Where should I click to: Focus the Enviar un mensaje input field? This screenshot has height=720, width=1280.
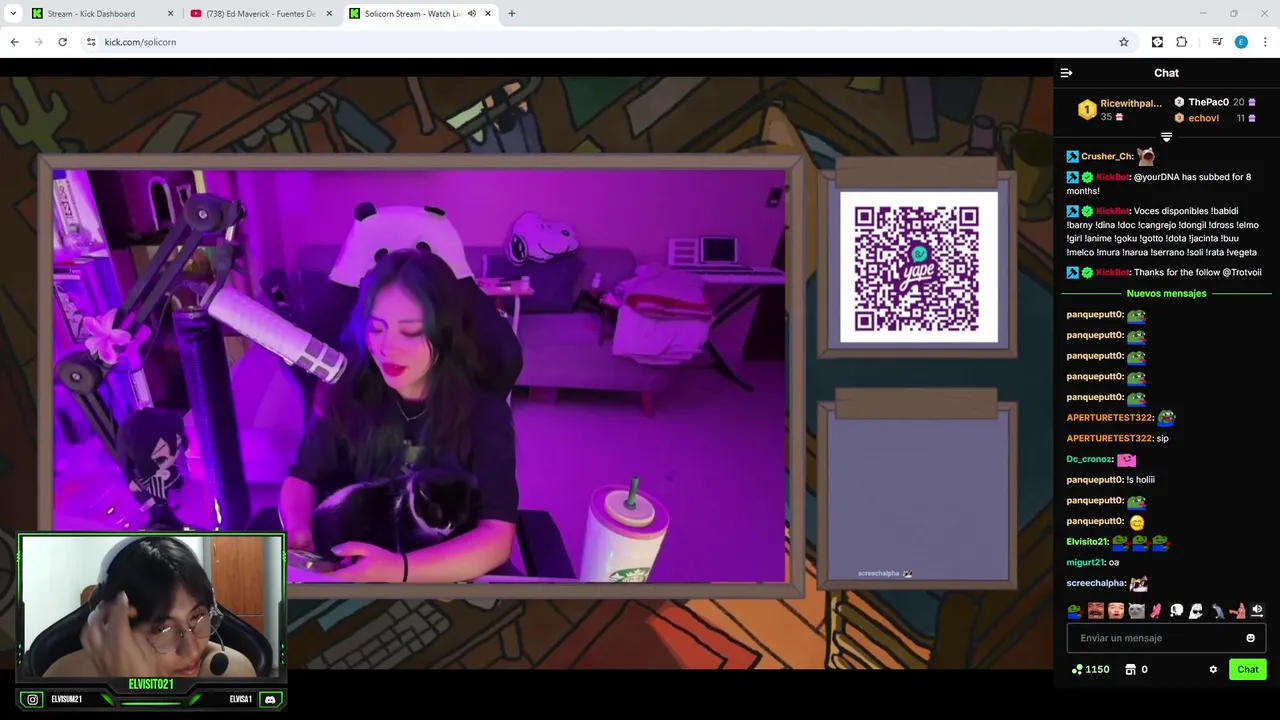coord(1166,638)
